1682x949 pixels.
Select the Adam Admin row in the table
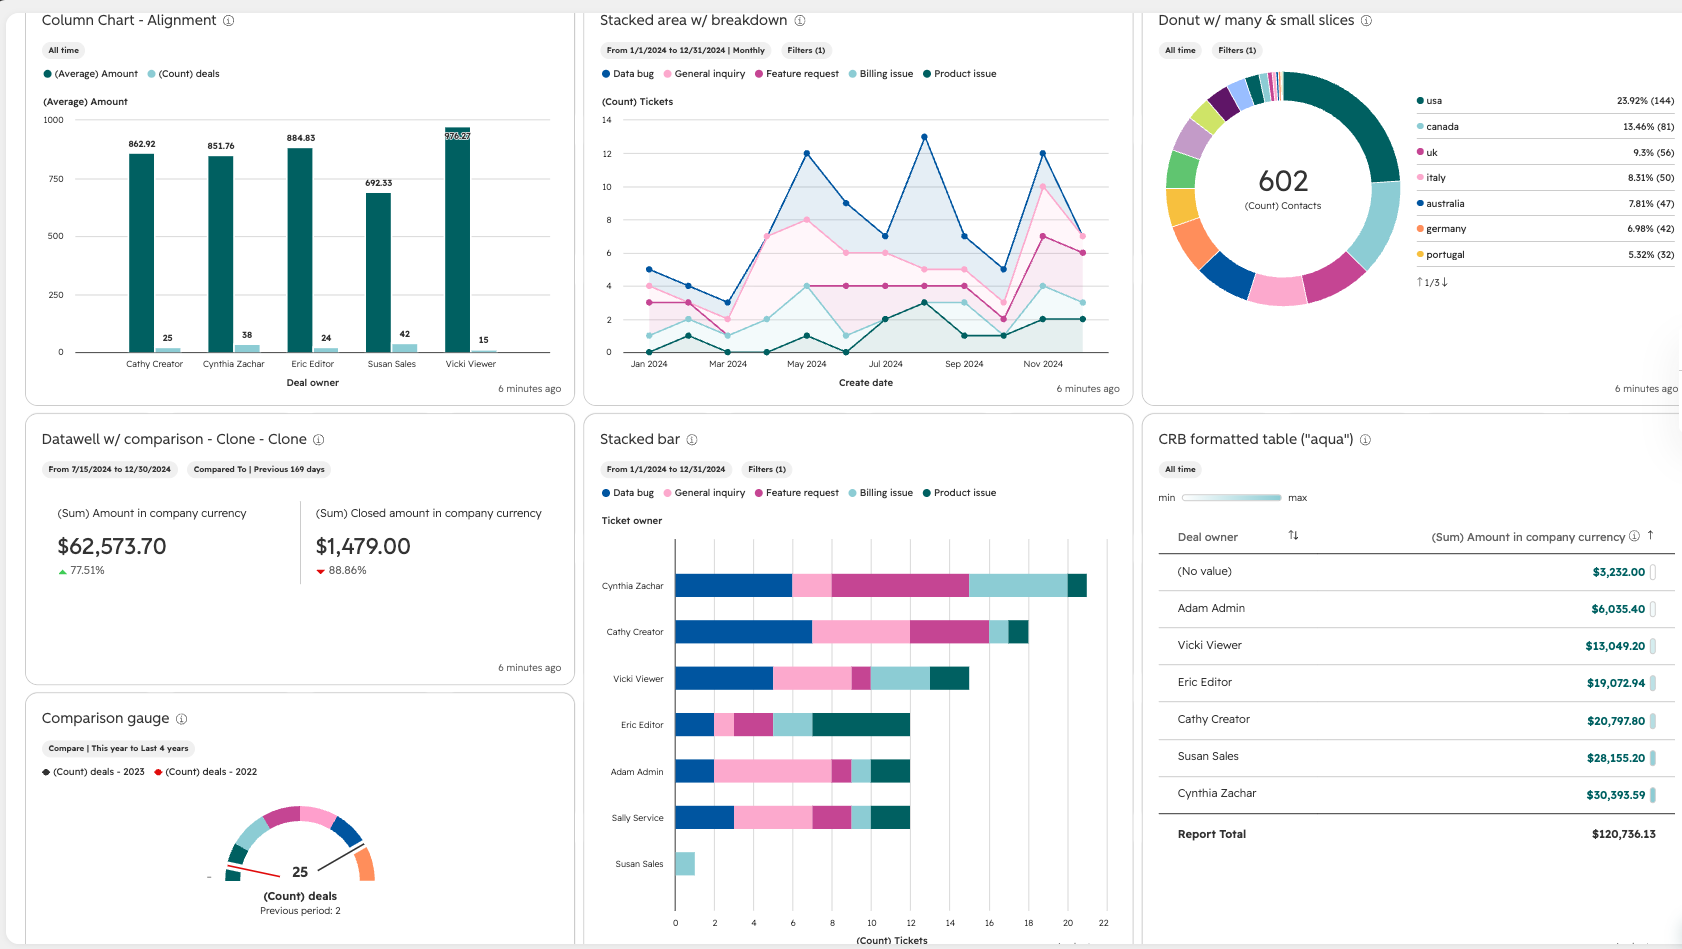pos(1416,609)
